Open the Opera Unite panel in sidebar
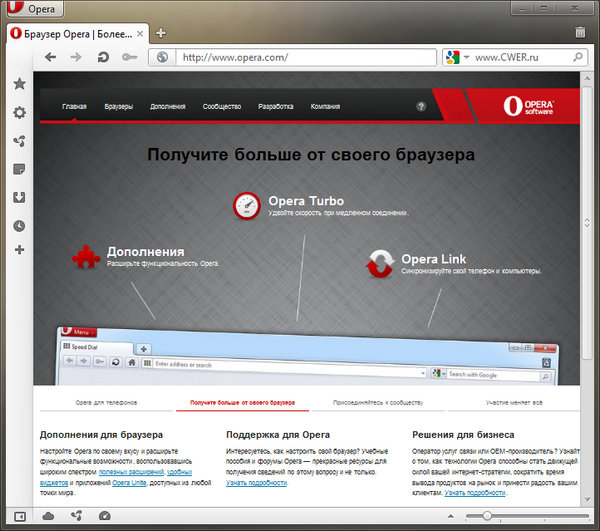Screen dimensions: 600x531 tap(19, 140)
